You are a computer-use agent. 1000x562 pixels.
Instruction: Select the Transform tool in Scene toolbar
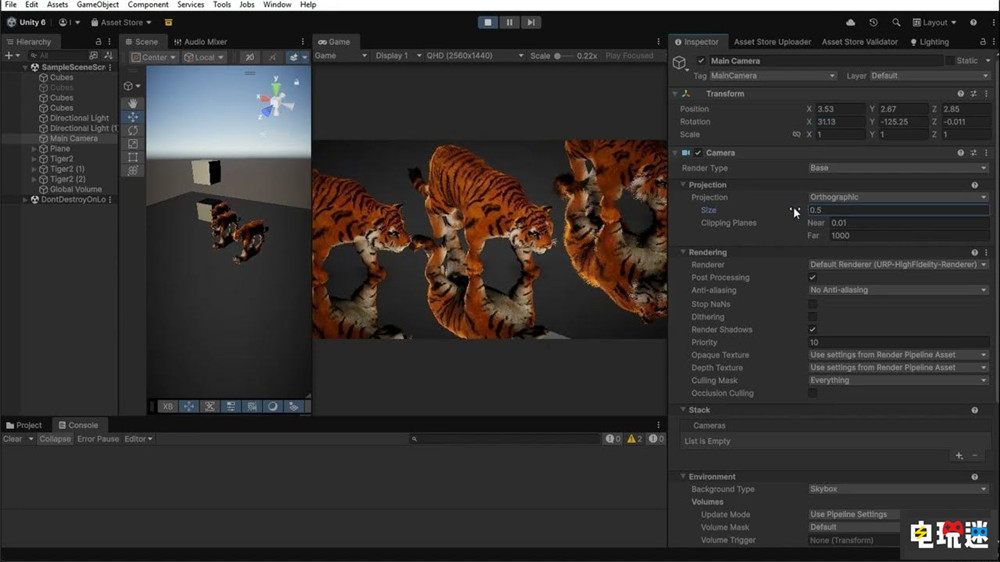(133, 170)
